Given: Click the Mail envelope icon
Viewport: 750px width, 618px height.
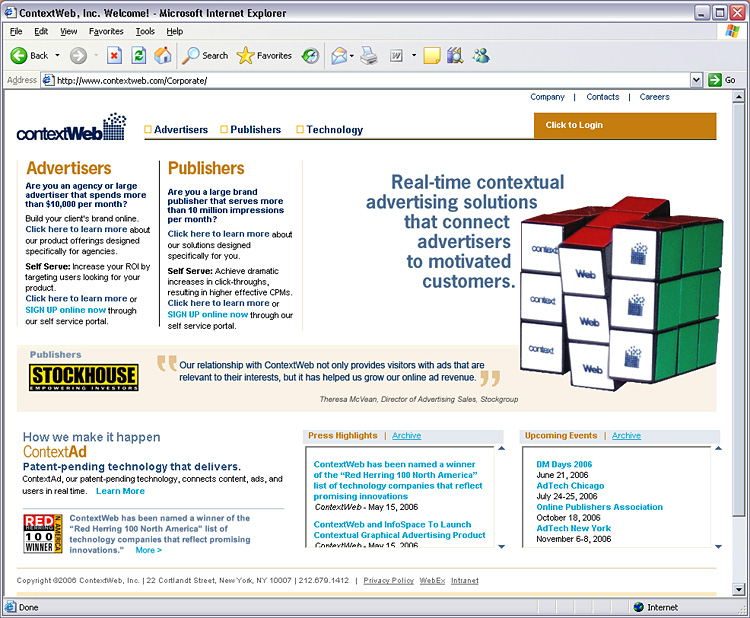Looking at the screenshot, I should (339, 55).
